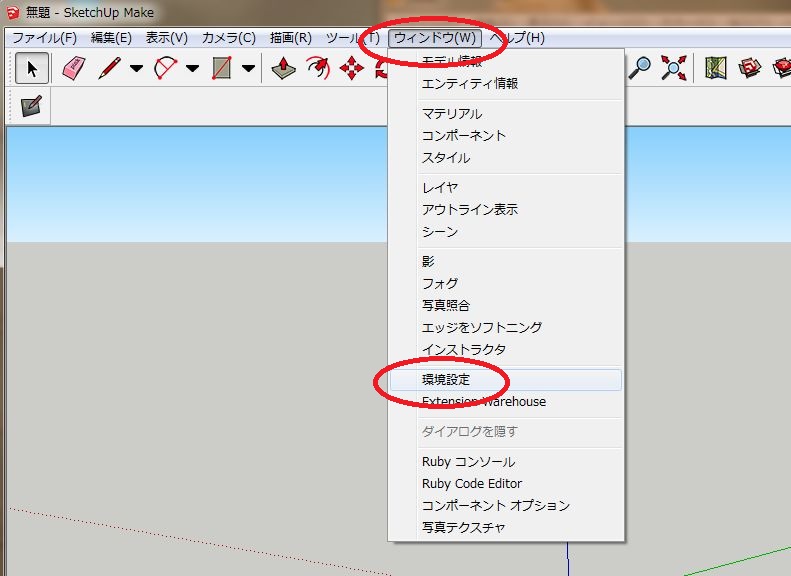This screenshot has width=791, height=576.
Task: Open the line tool dropdown arrow
Action: tap(136, 68)
